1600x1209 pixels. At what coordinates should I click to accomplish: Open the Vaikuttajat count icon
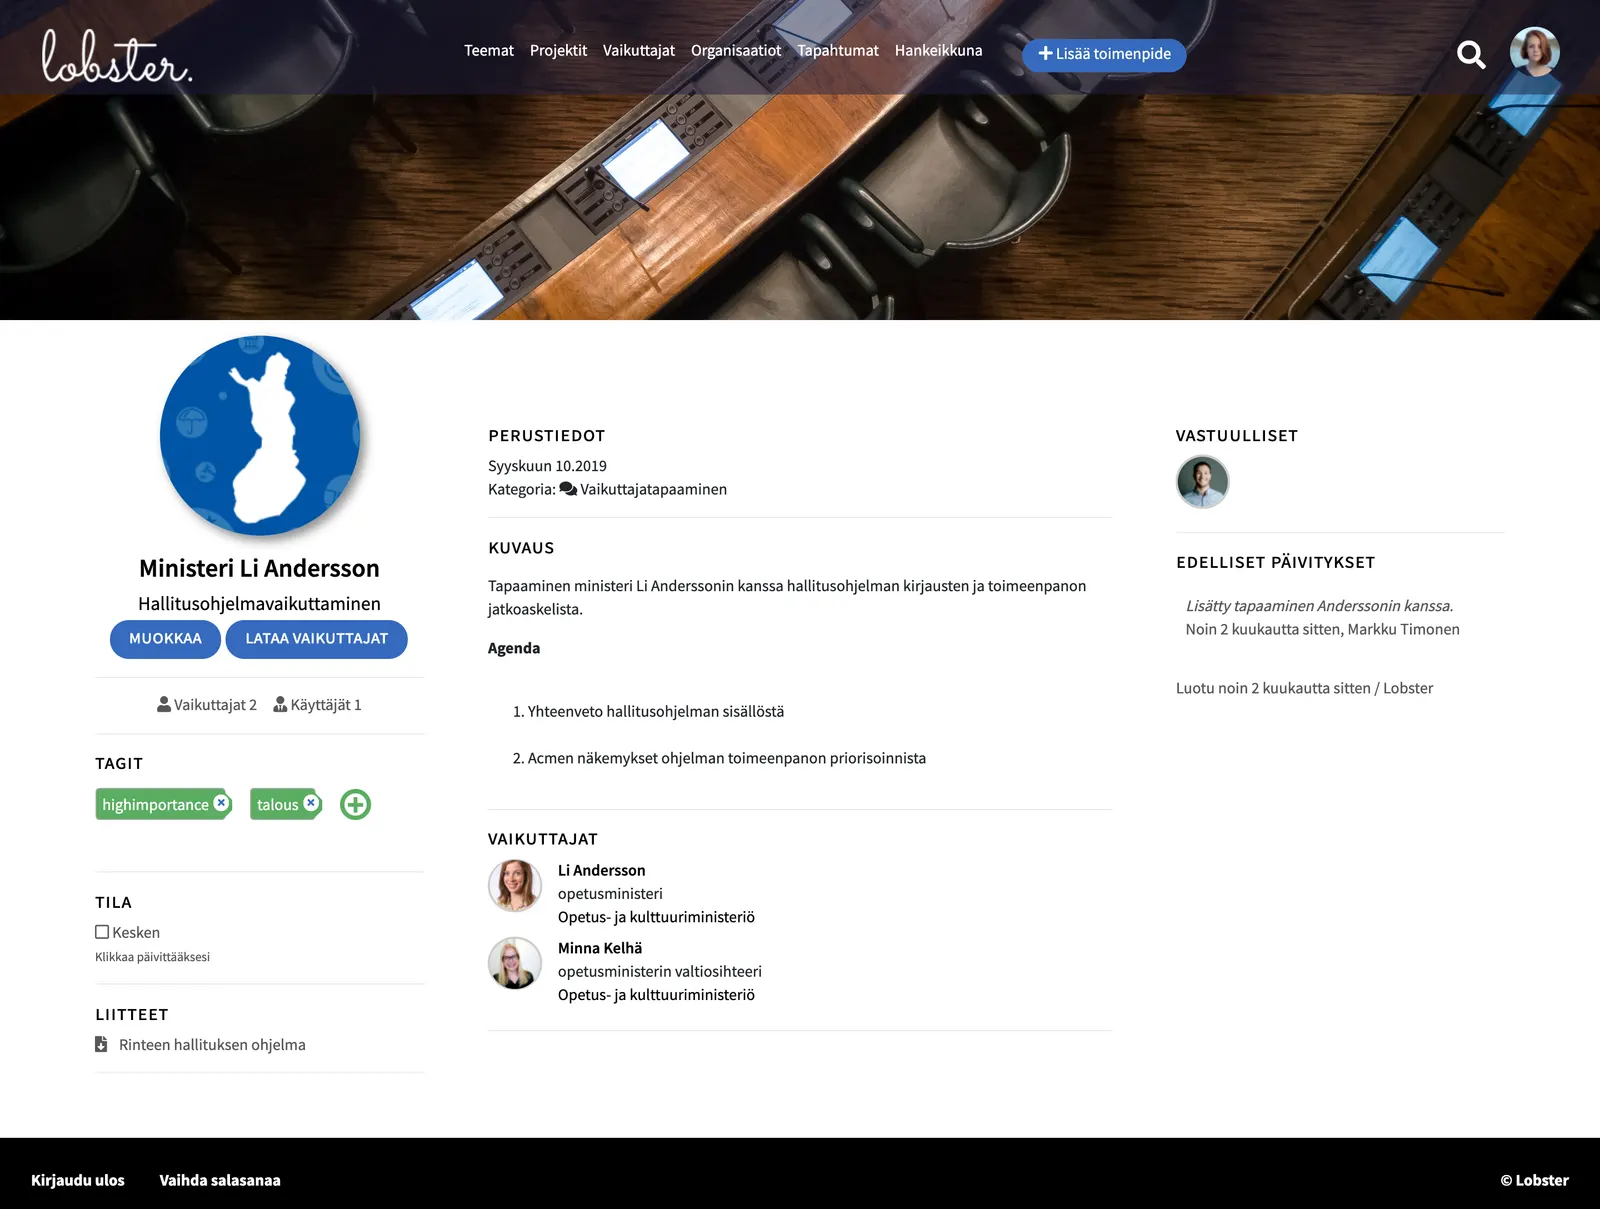(164, 704)
